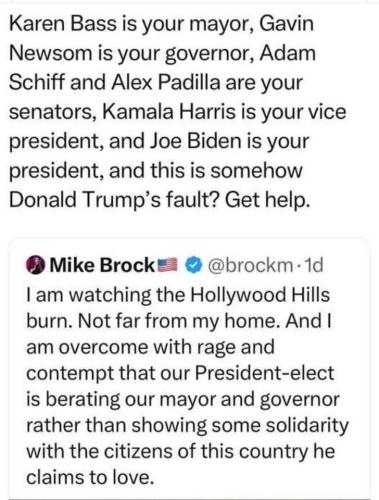Click "Hollywood Hills" in the quoted post
This screenshot has height=500, width=379.
(260, 295)
